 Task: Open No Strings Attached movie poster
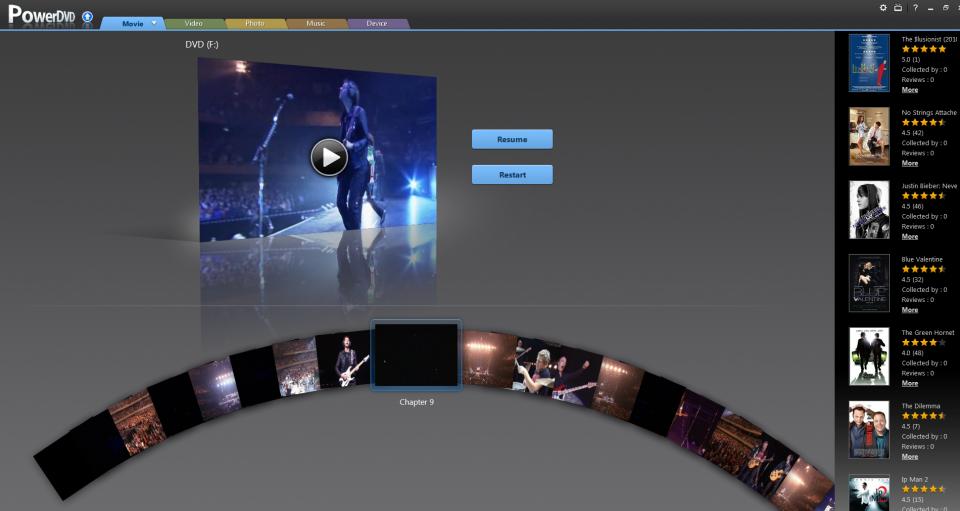869,136
